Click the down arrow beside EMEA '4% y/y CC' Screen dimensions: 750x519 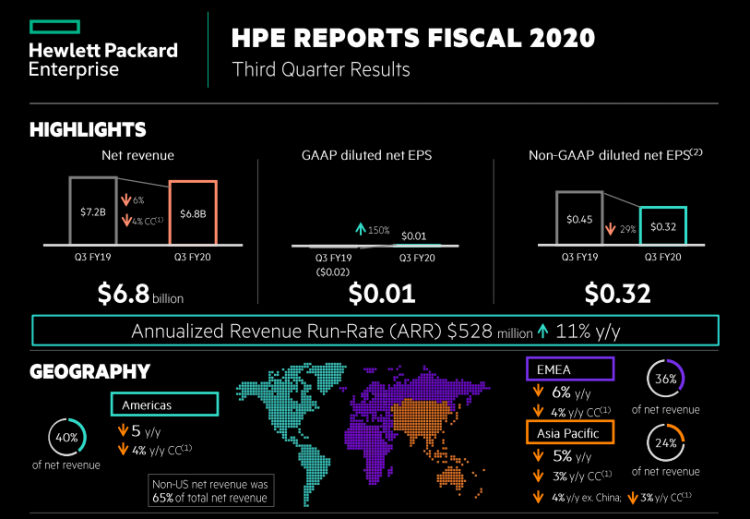pos(539,411)
